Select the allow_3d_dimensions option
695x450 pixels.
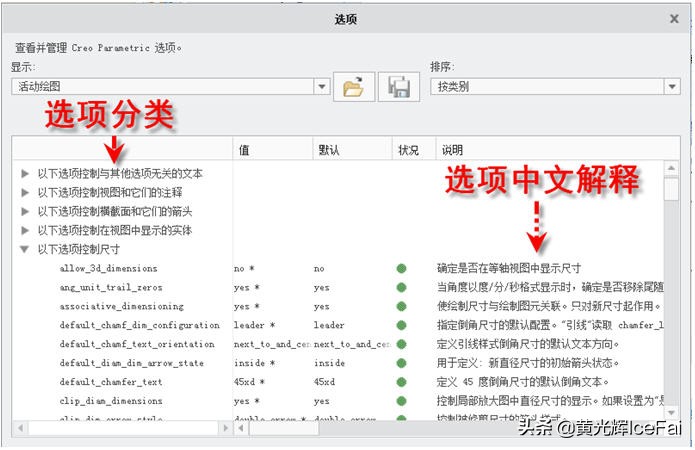[109, 269]
